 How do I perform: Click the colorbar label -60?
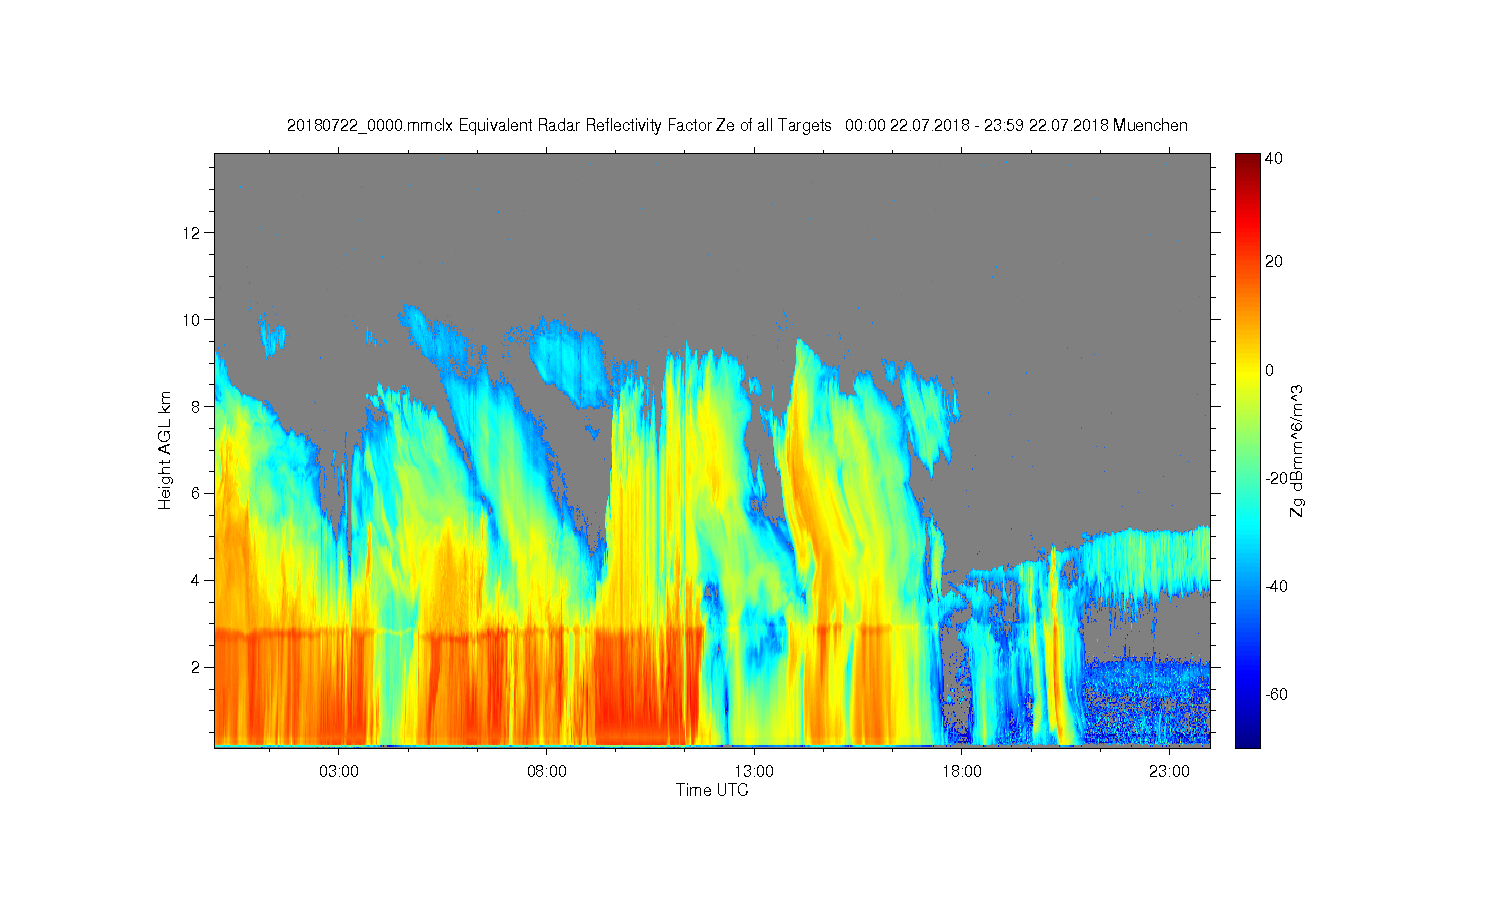click(x=1274, y=694)
